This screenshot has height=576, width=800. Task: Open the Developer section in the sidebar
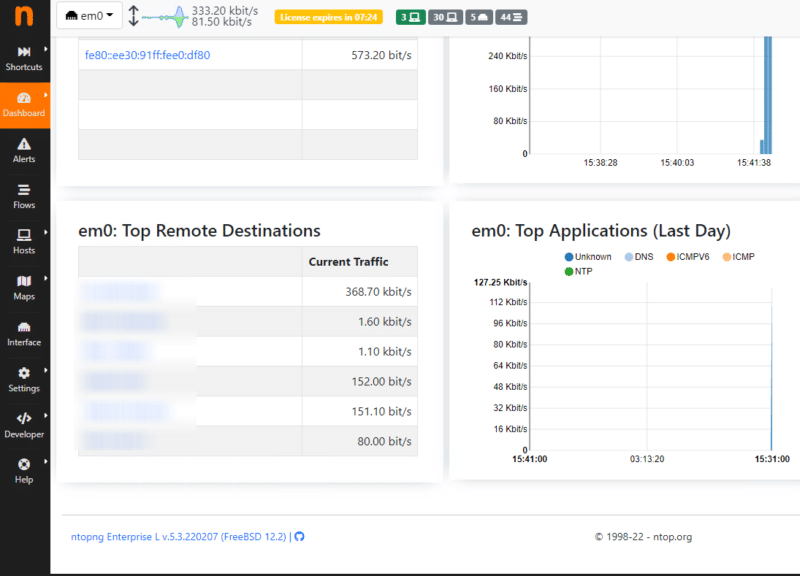[x=24, y=426]
